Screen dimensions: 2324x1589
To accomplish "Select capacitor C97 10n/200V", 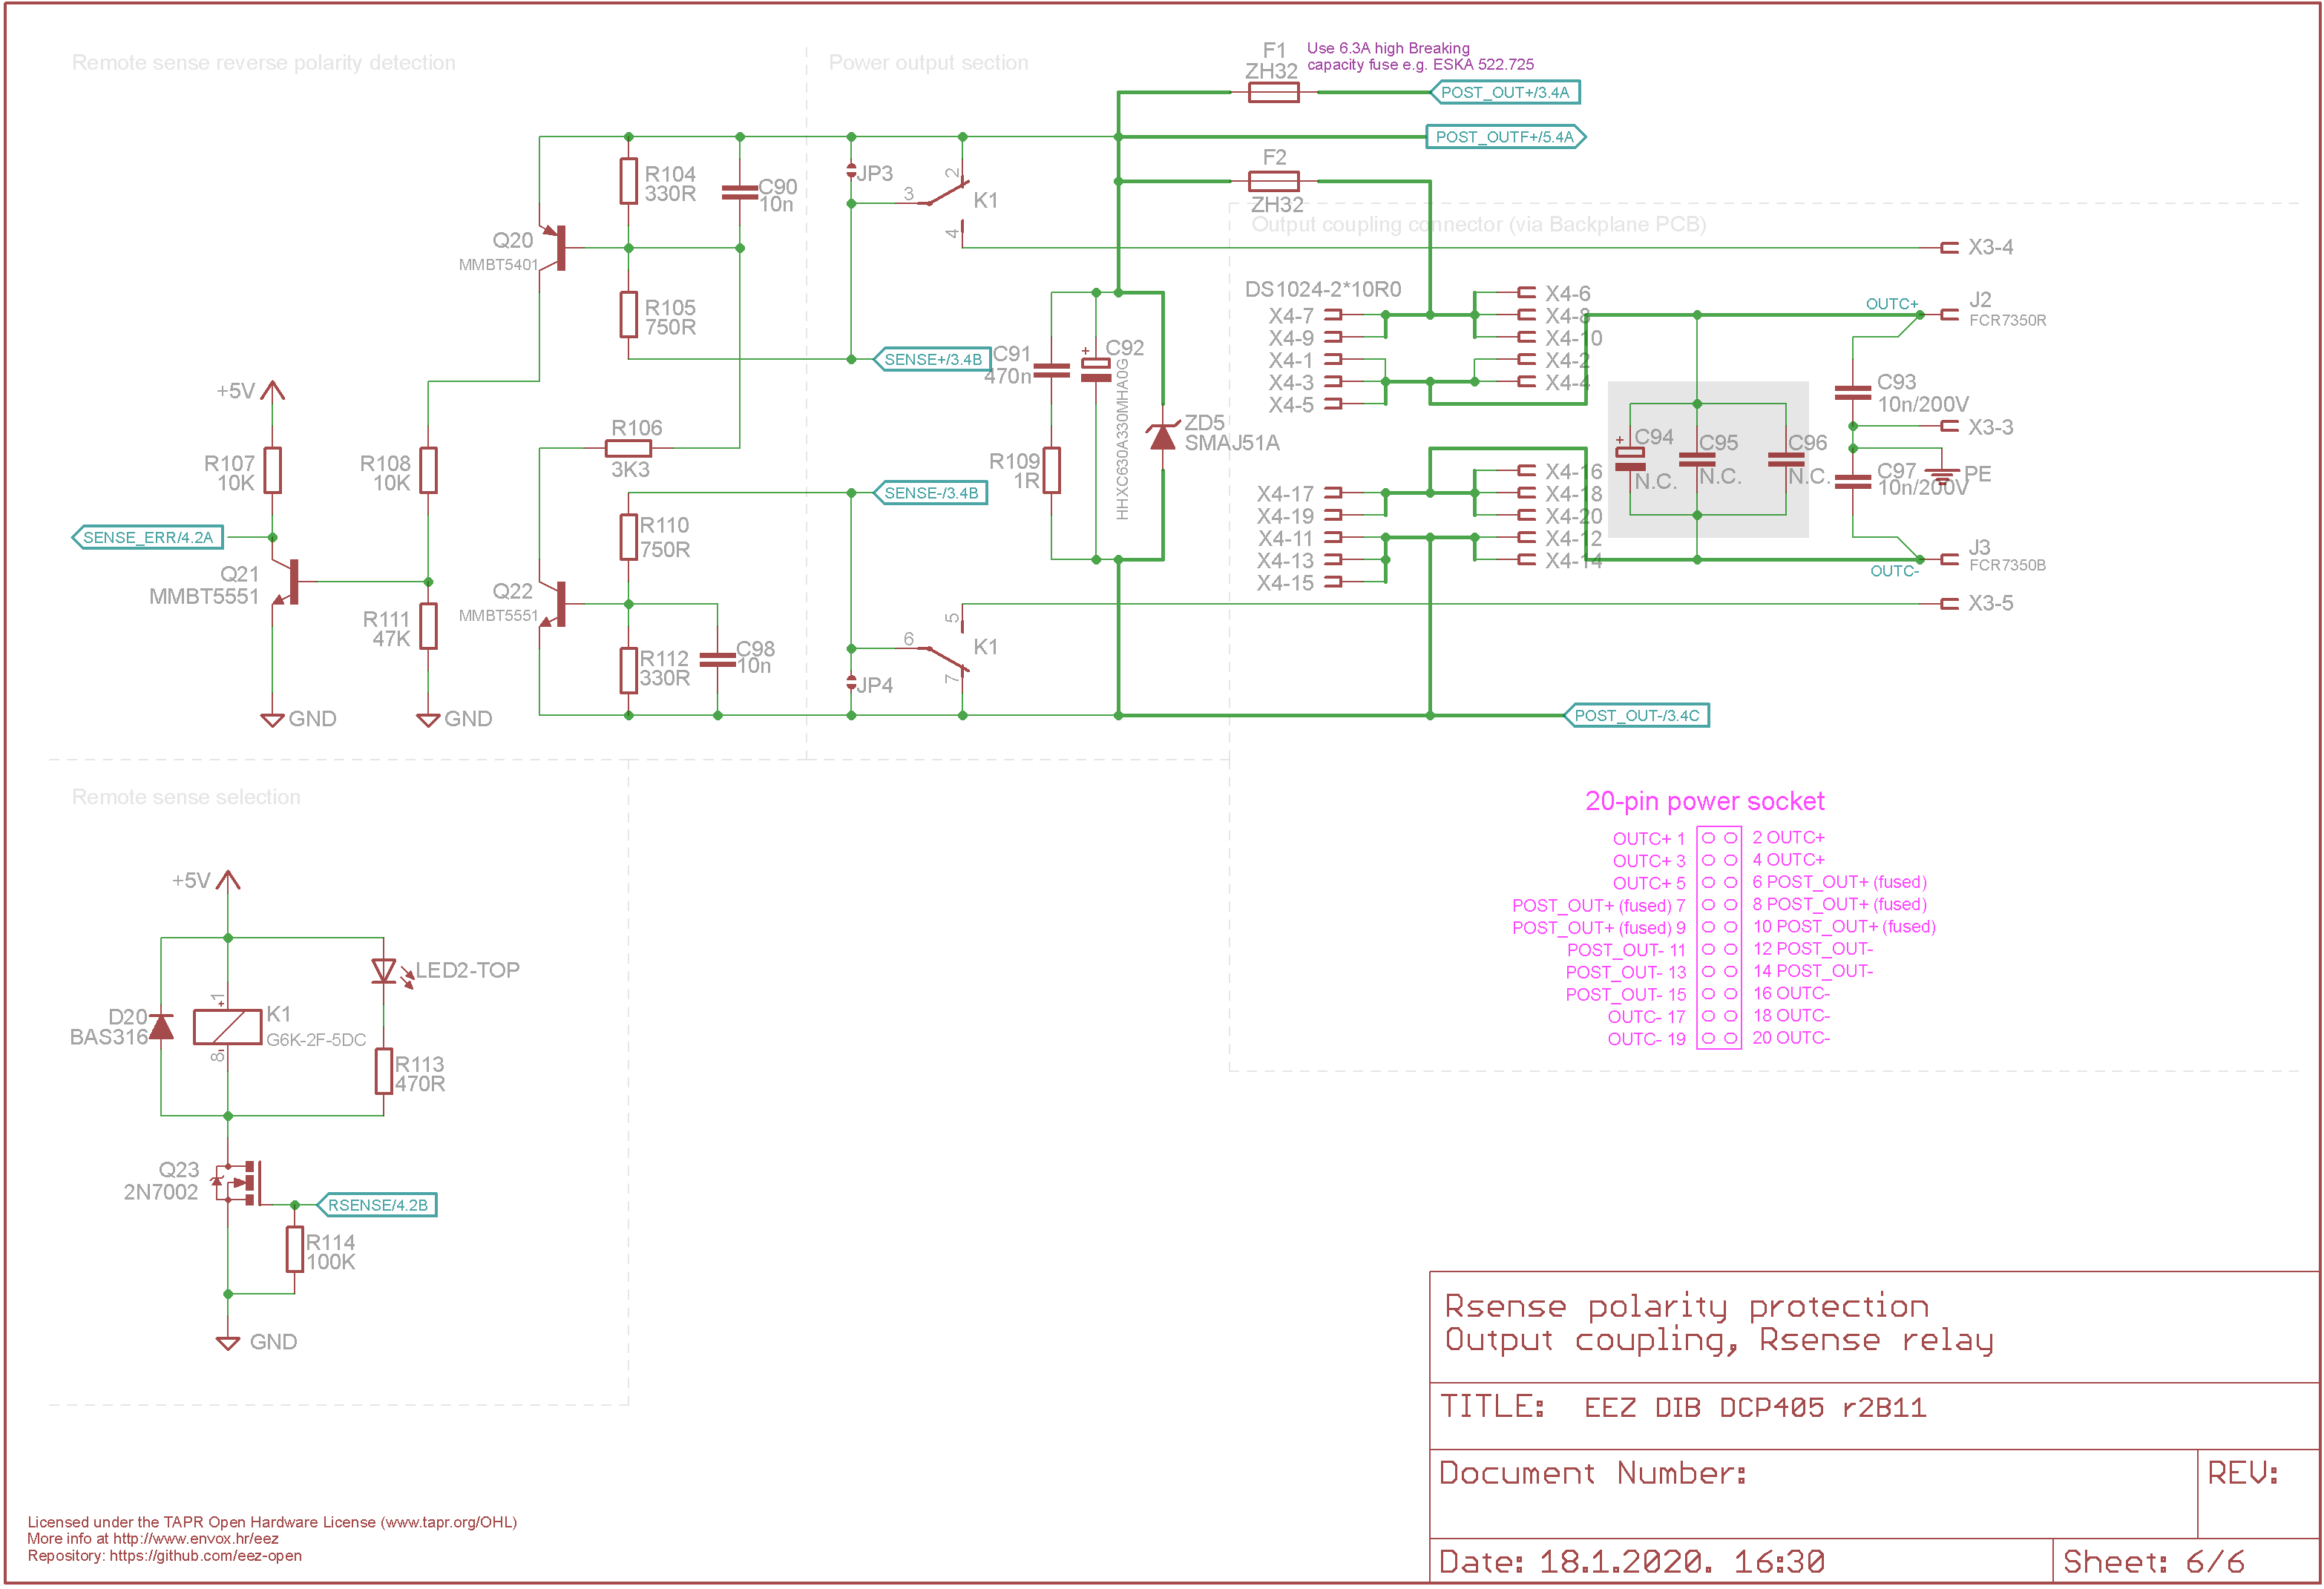I will coord(1852,481).
